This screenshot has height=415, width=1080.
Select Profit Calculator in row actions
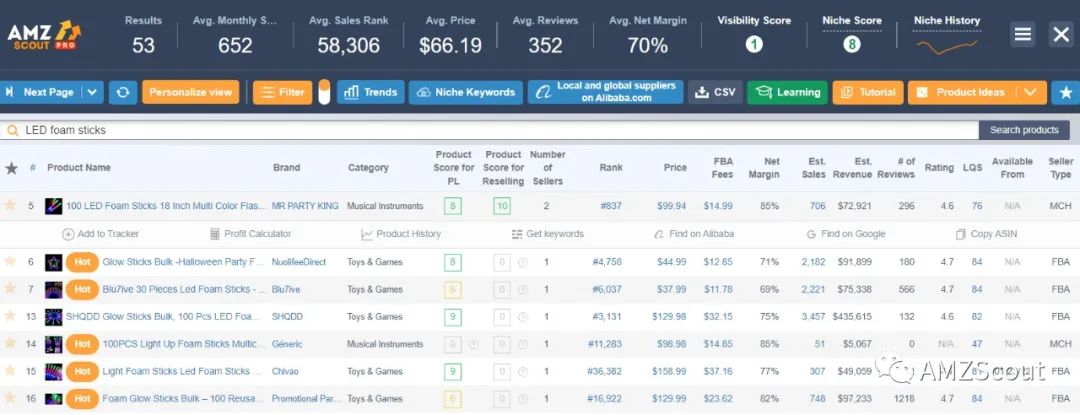click(x=250, y=234)
